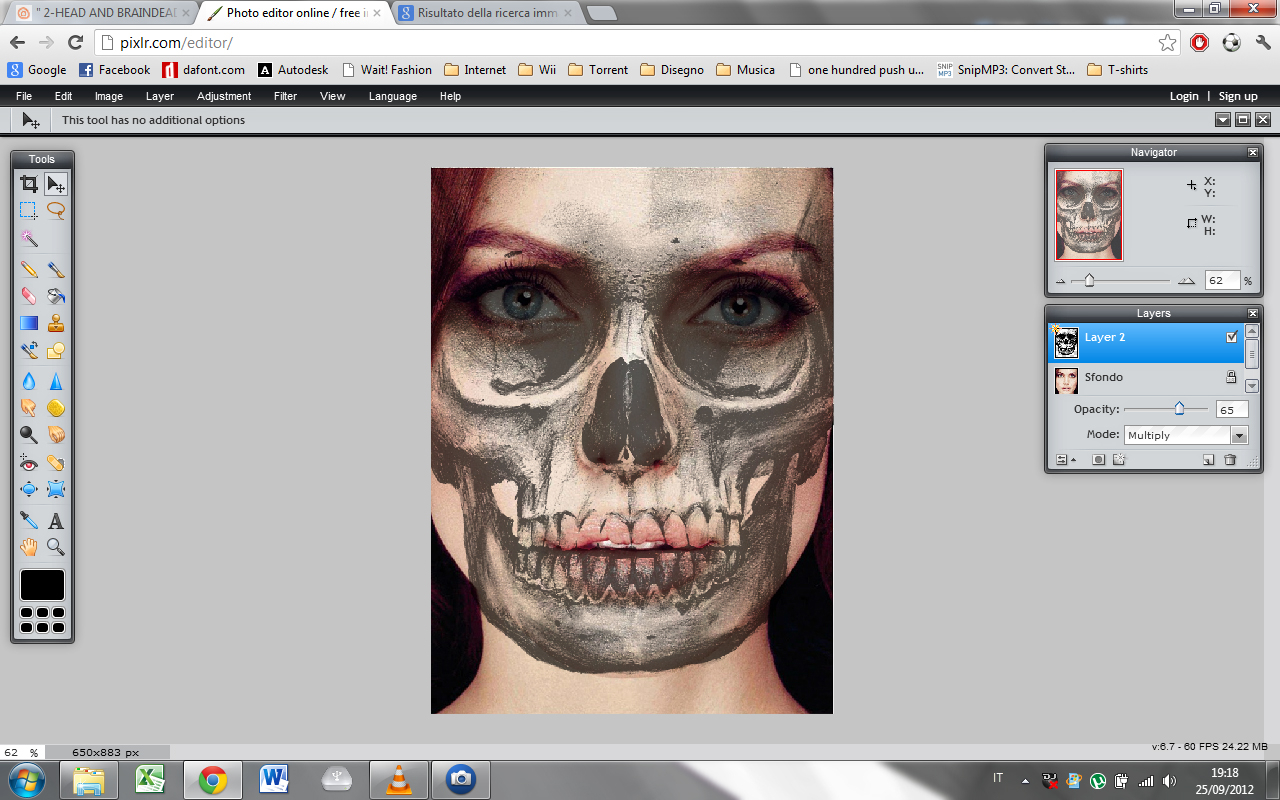Viewport: 1280px width, 800px height.
Task: Select the Blur tool
Action: 29,381
